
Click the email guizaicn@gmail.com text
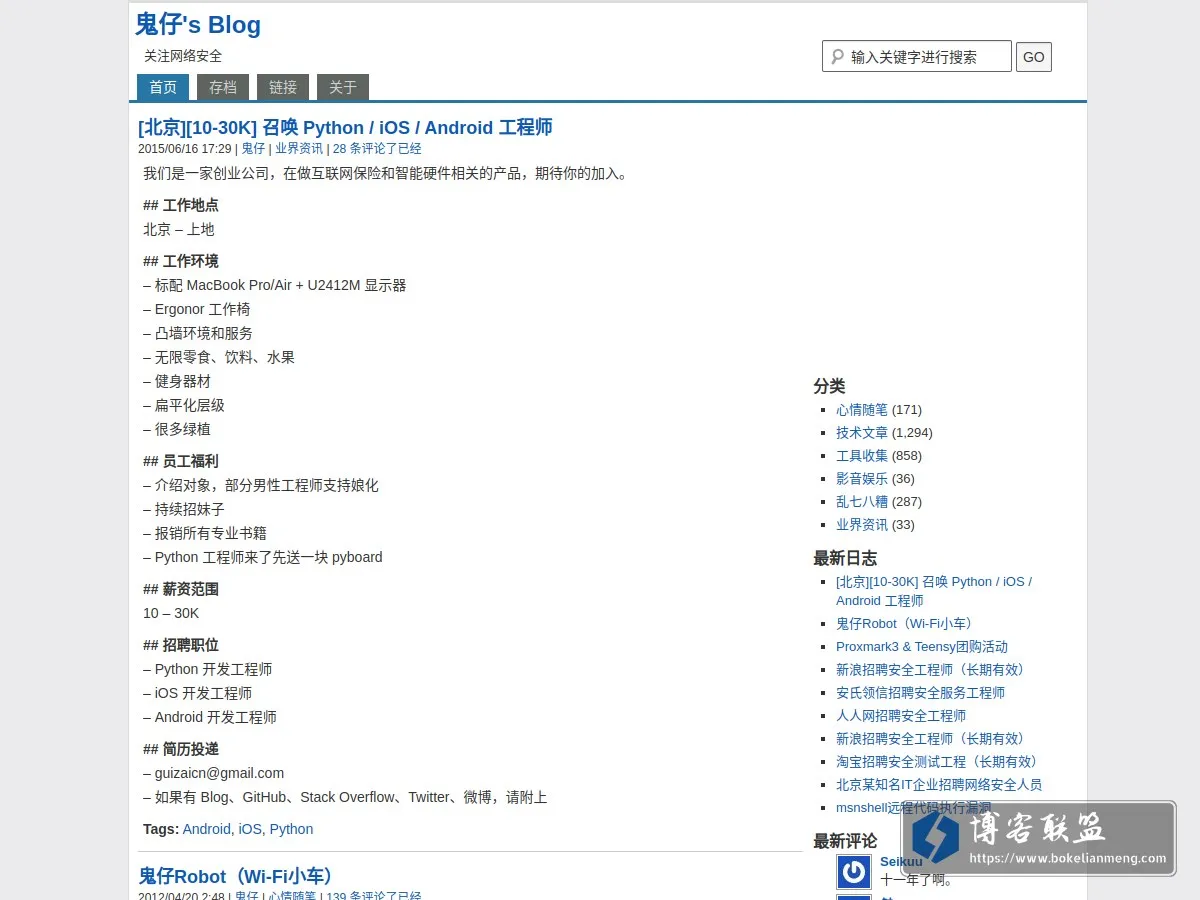pos(219,773)
